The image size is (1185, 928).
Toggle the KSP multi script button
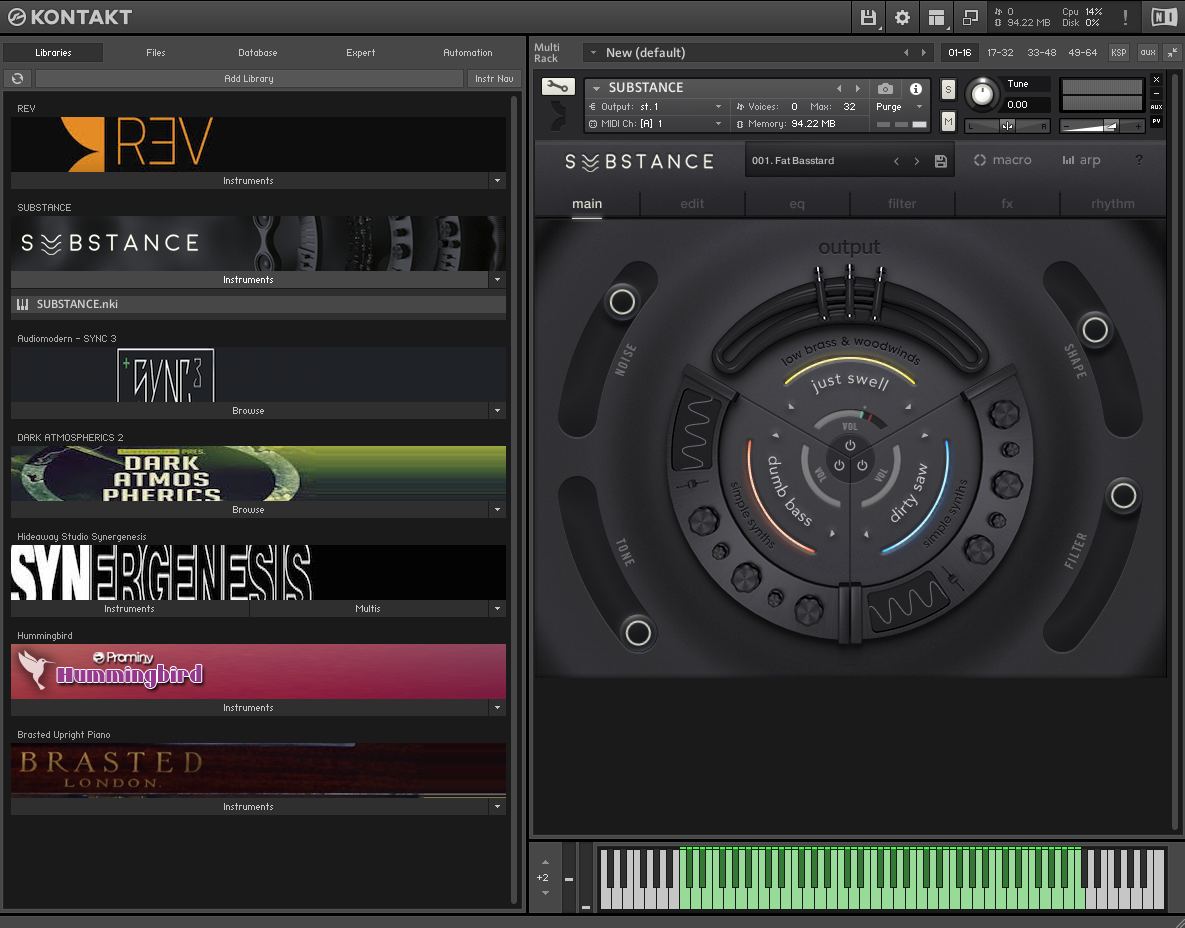pyautogui.click(x=1118, y=53)
